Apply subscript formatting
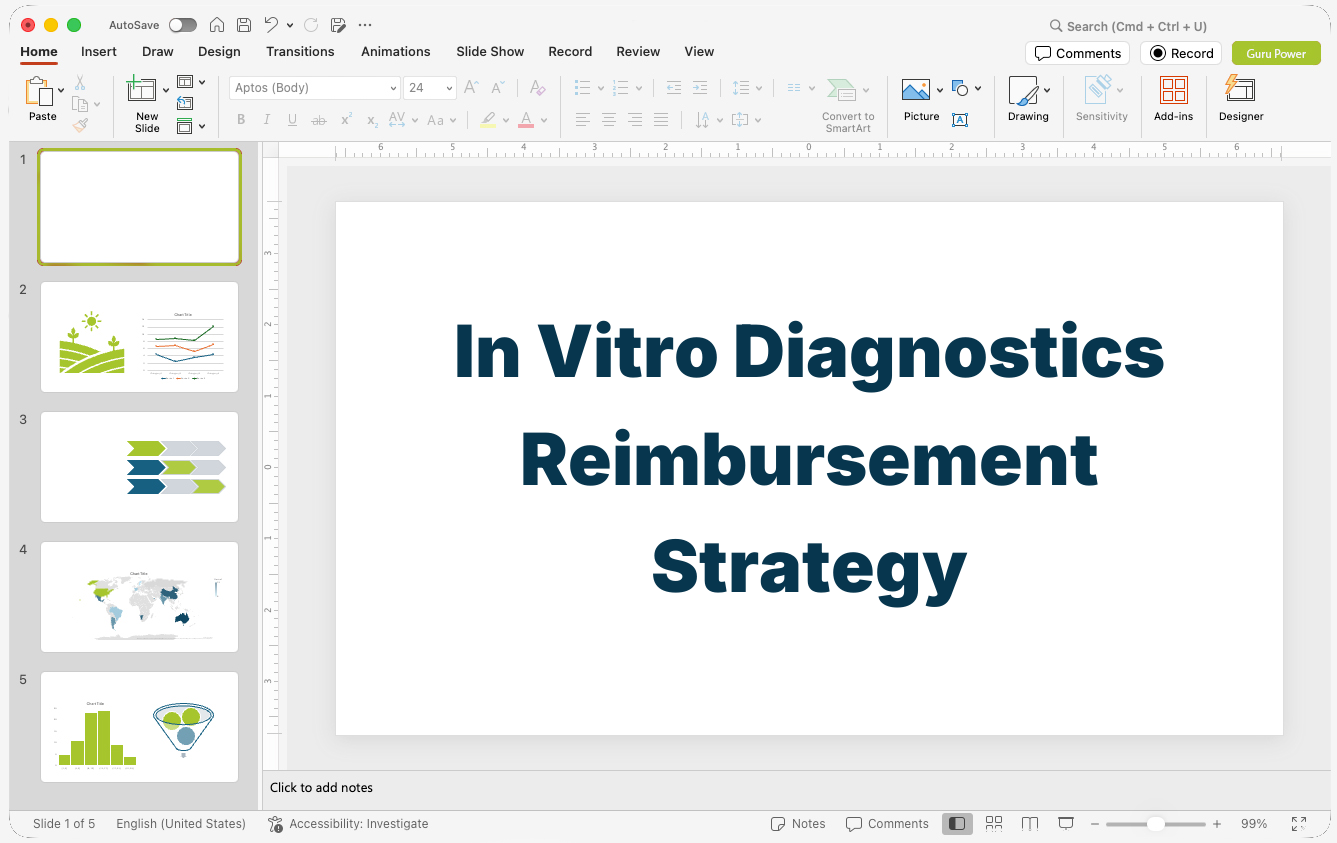The height and width of the screenshot is (843, 1337). tap(372, 120)
